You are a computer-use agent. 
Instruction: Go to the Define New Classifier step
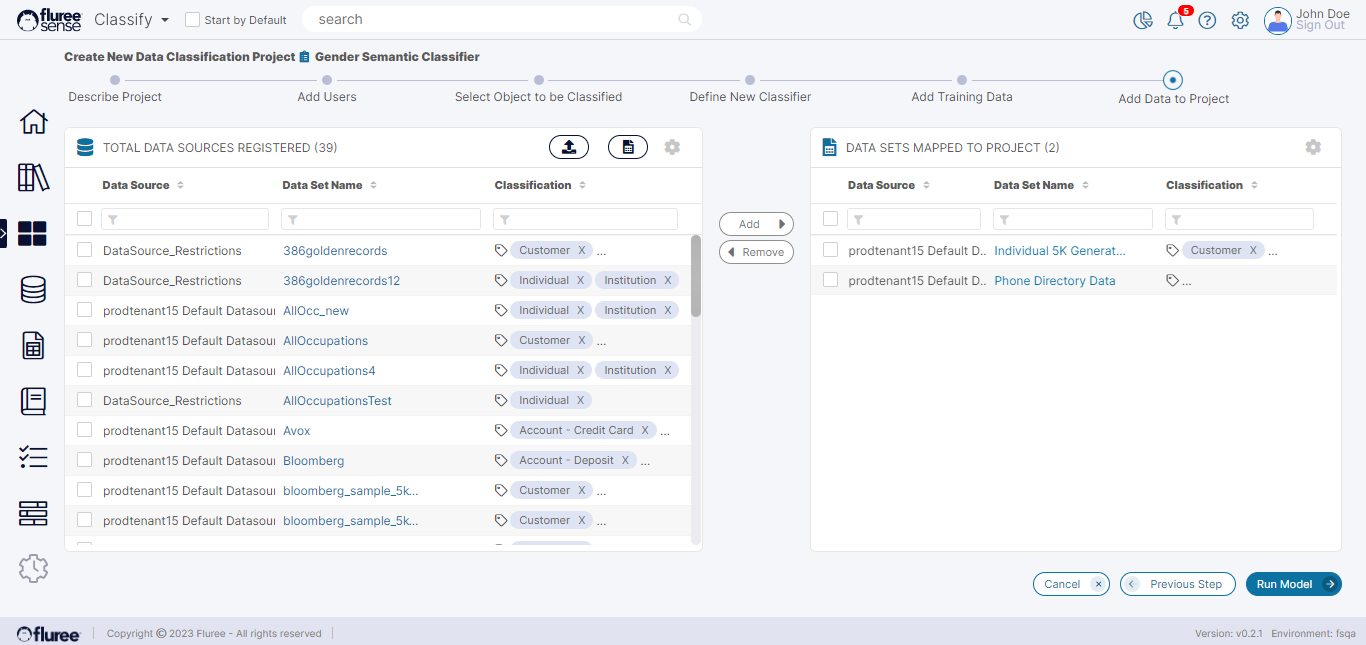click(x=750, y=80)
